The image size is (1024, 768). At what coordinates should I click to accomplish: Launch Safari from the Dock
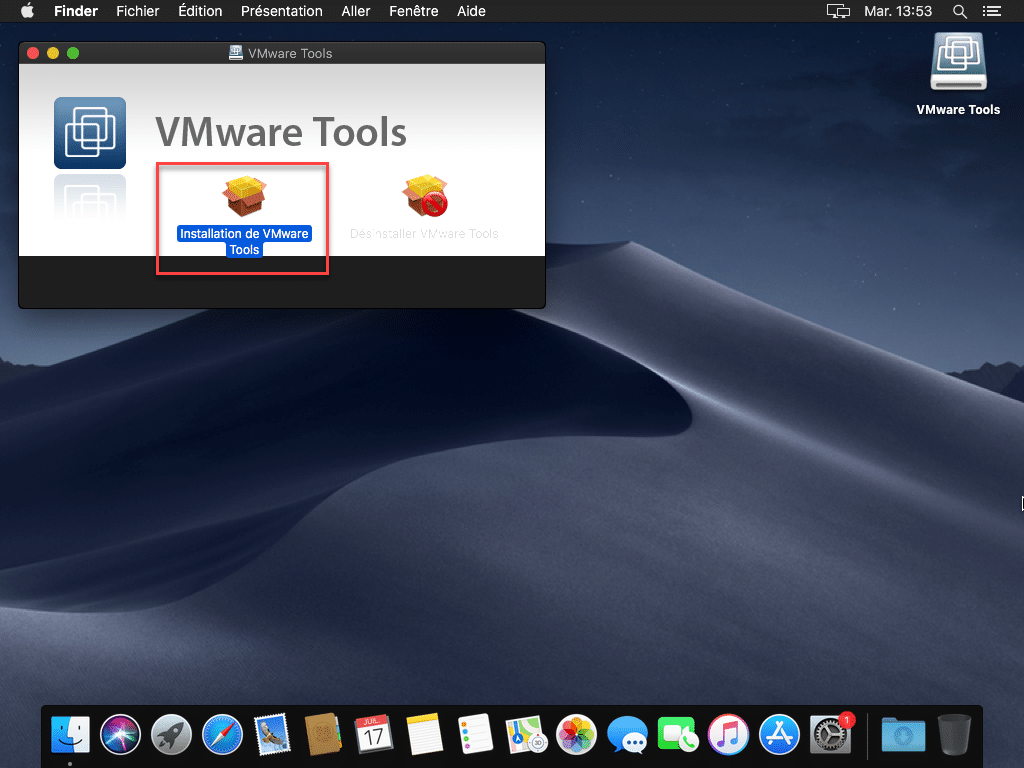pos(222,734)
